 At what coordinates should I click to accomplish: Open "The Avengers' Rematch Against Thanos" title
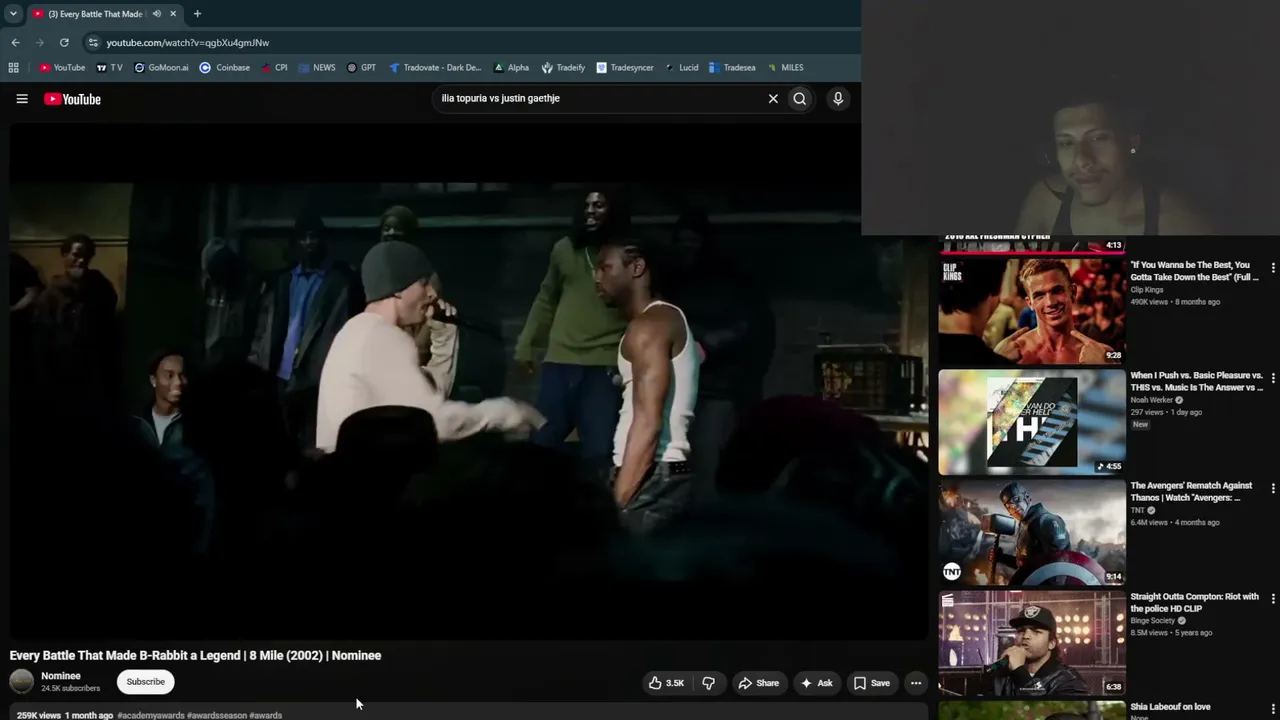pyautogui.click(x=1191, y=492)
